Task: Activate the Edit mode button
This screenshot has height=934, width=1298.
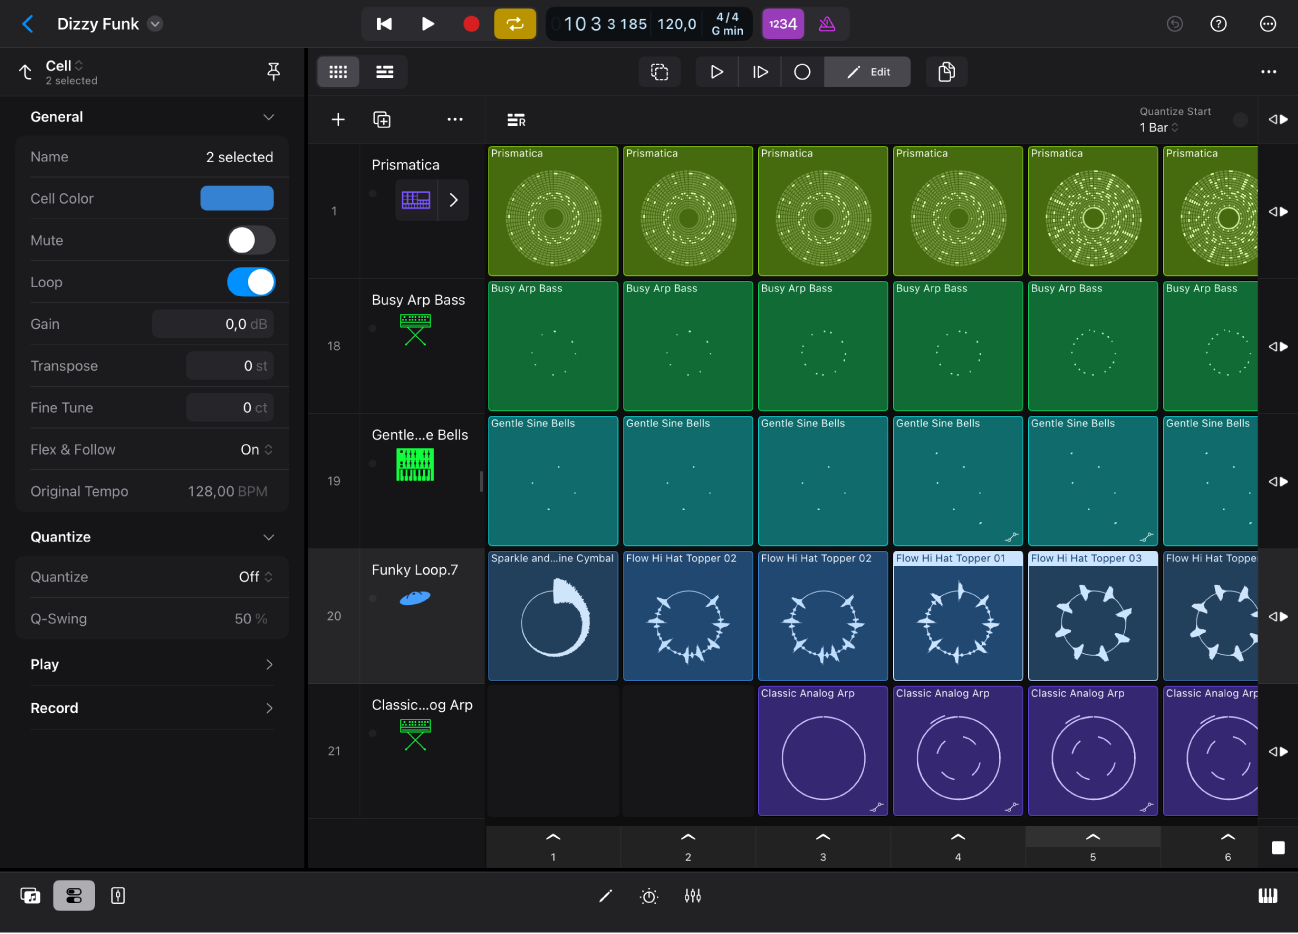Action: 867,71
